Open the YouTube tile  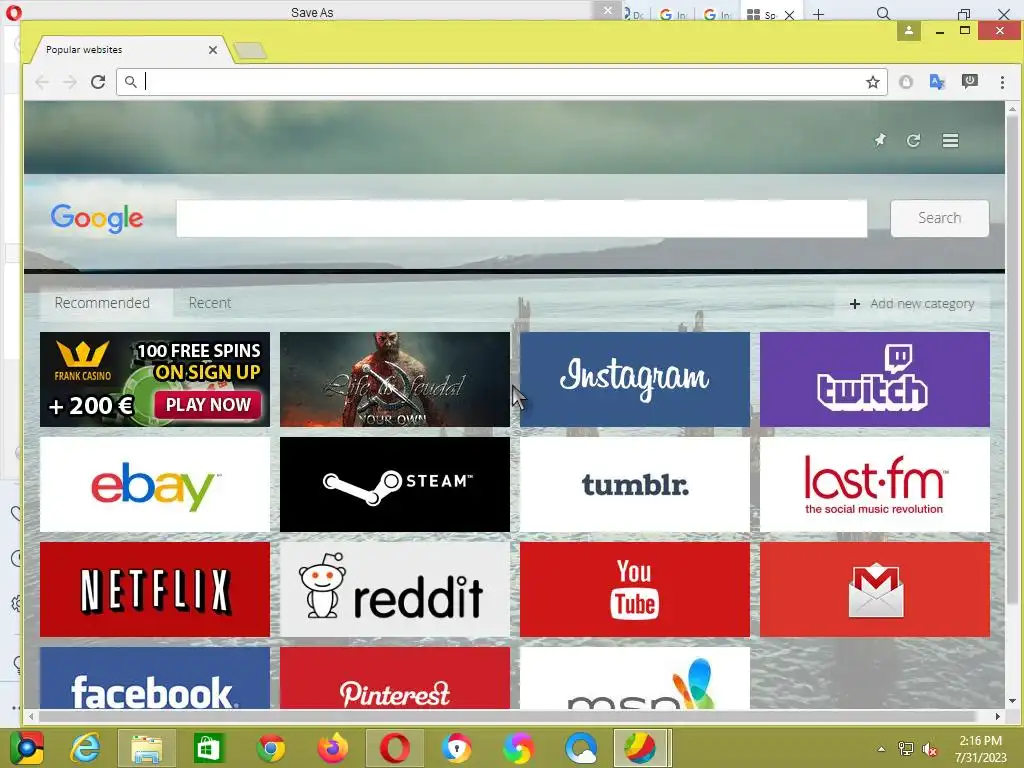(x=635, y=589)
